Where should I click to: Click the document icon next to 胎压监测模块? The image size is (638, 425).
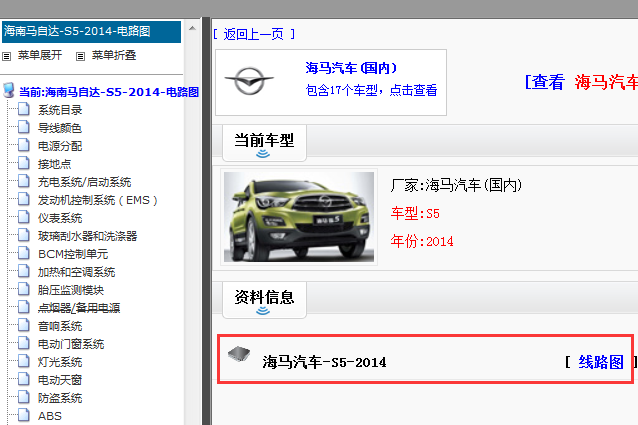[x=24, y=289]
